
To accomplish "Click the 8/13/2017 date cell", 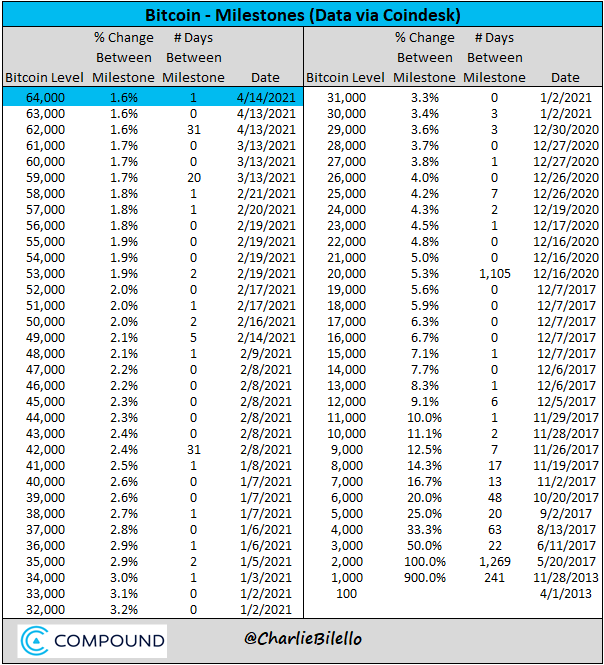I will click(x=566, y=530).
